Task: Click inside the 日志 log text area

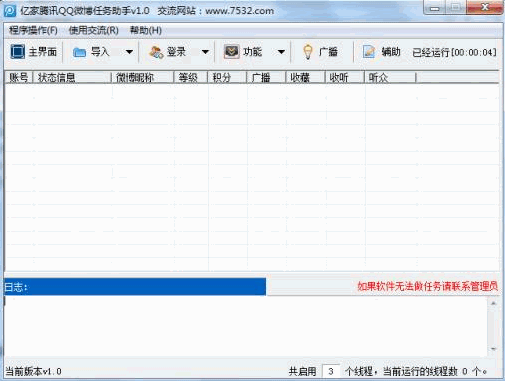Action: coord(246,326)
